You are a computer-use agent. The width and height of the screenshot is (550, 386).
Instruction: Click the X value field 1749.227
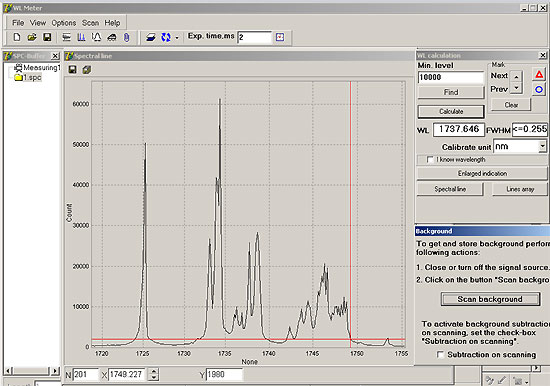click(127, 375)
